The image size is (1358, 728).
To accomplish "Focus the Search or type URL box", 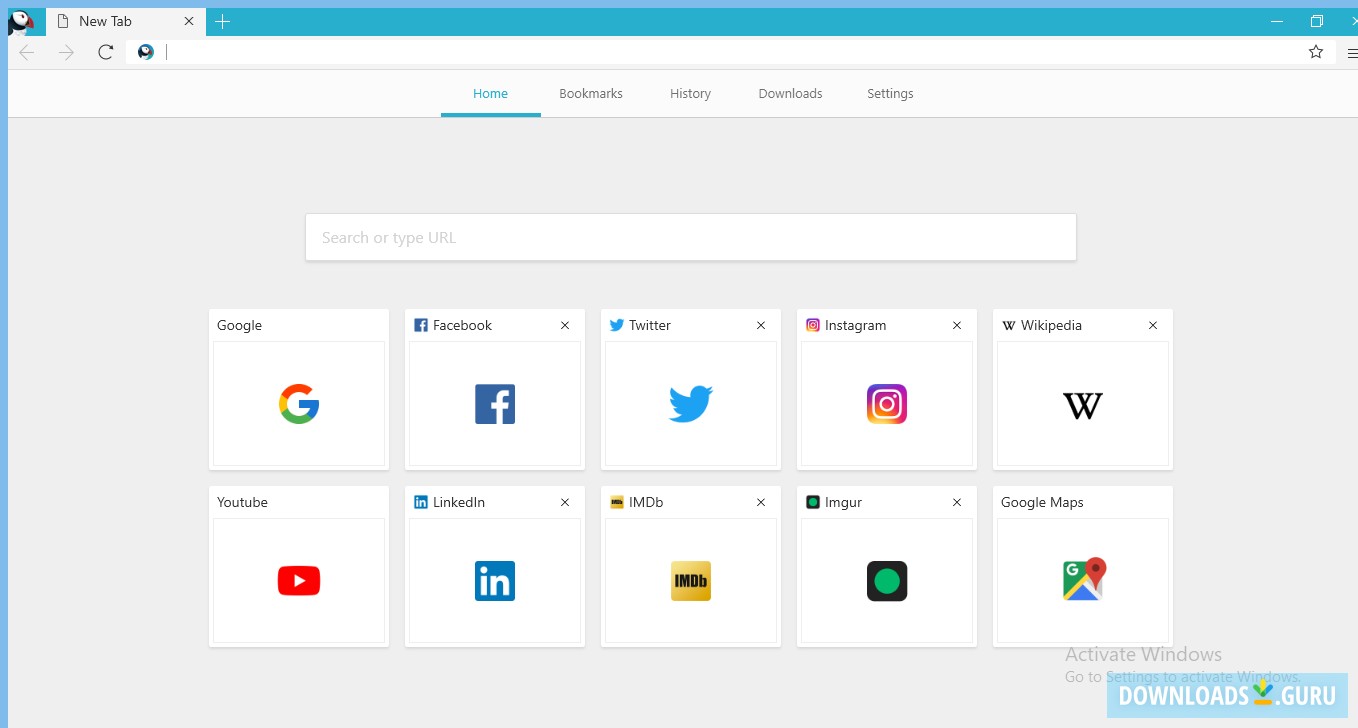I will [x=691, y=237].
